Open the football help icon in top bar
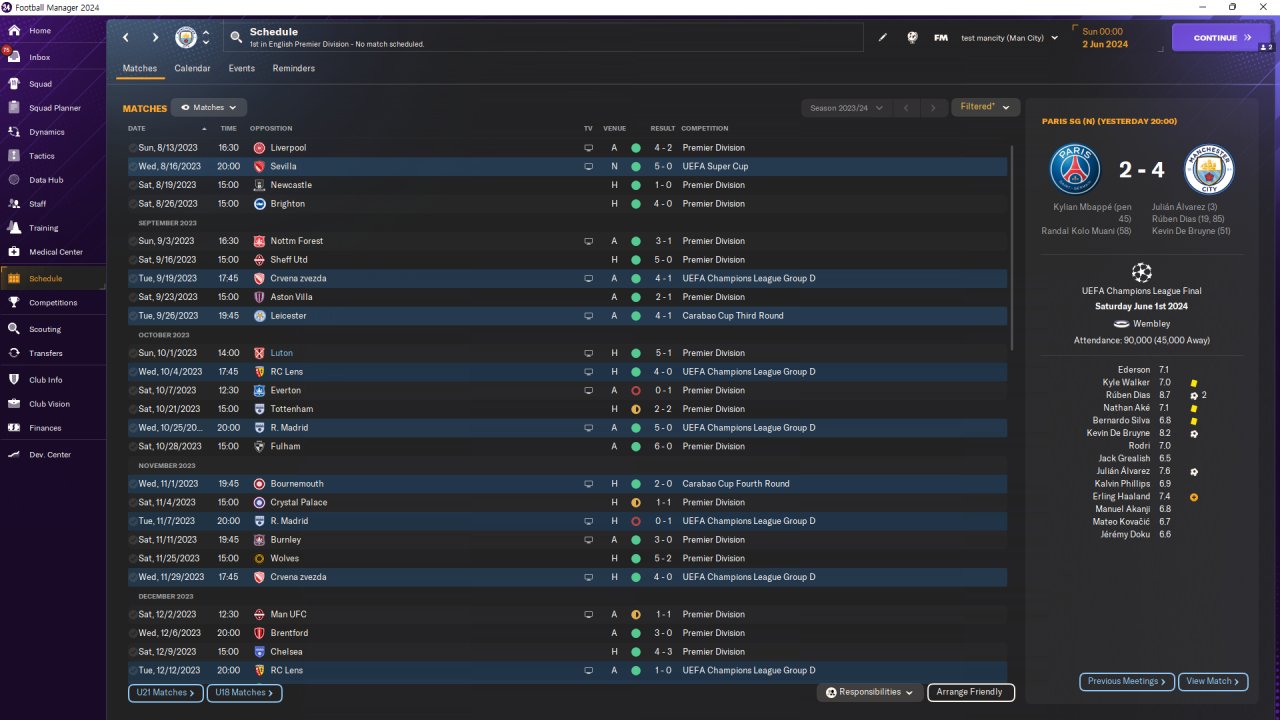 click(912, 38)
